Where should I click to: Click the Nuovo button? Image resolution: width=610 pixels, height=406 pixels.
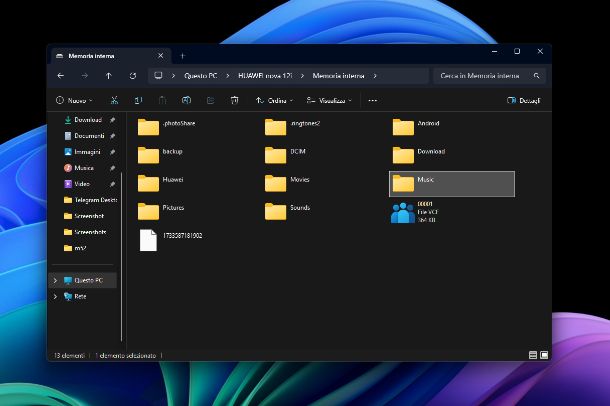click(74, 100)
